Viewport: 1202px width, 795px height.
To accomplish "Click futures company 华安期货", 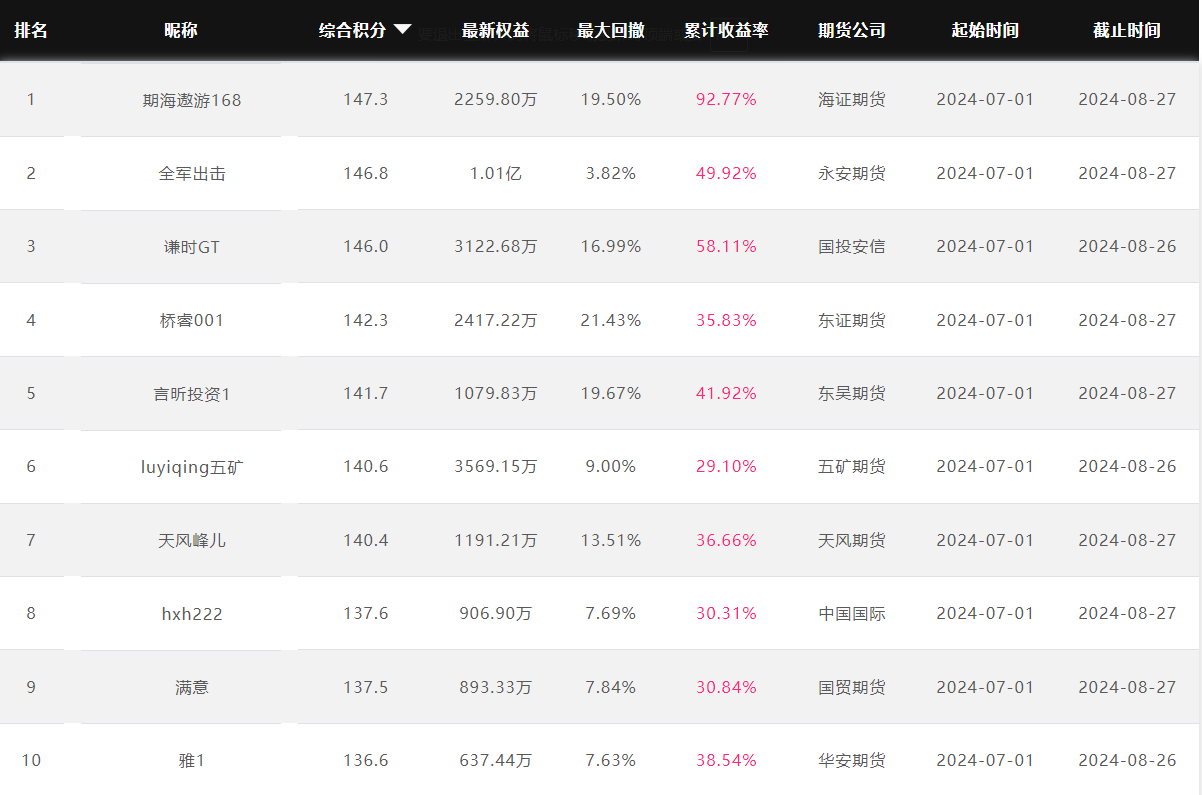I will [852, 760].
